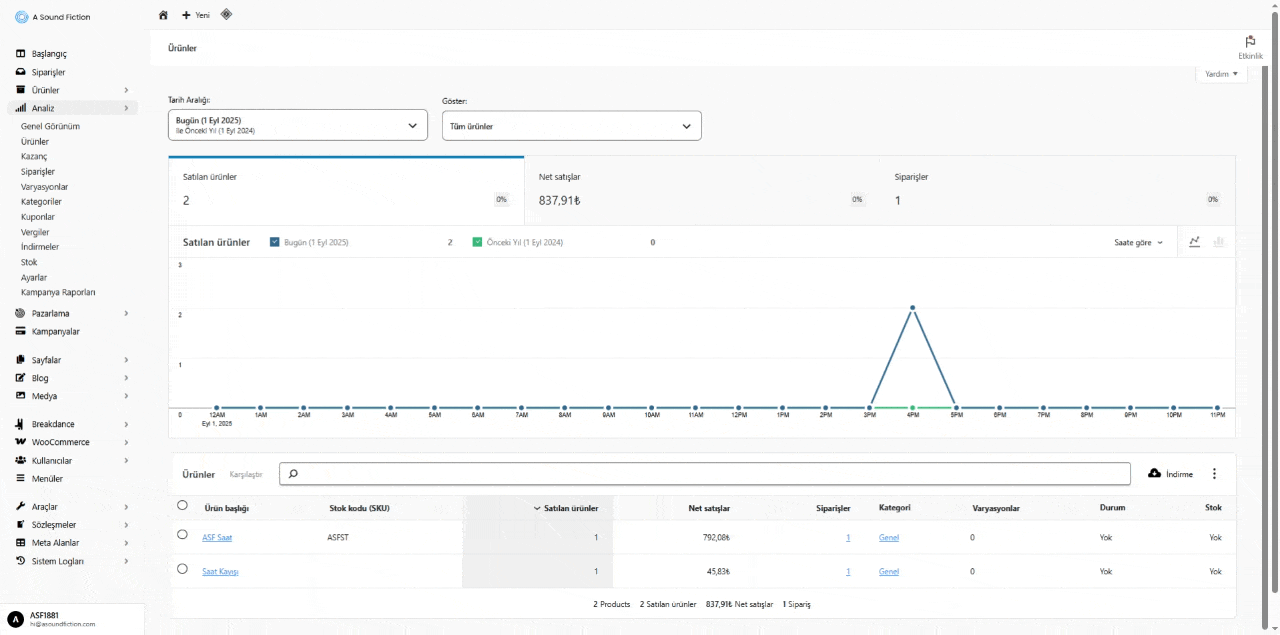Image resolution: width=1280 pixels, height=635 pixels.
Task: Open Kuponlar in the Analiz submenu
Action: point(38,217)
